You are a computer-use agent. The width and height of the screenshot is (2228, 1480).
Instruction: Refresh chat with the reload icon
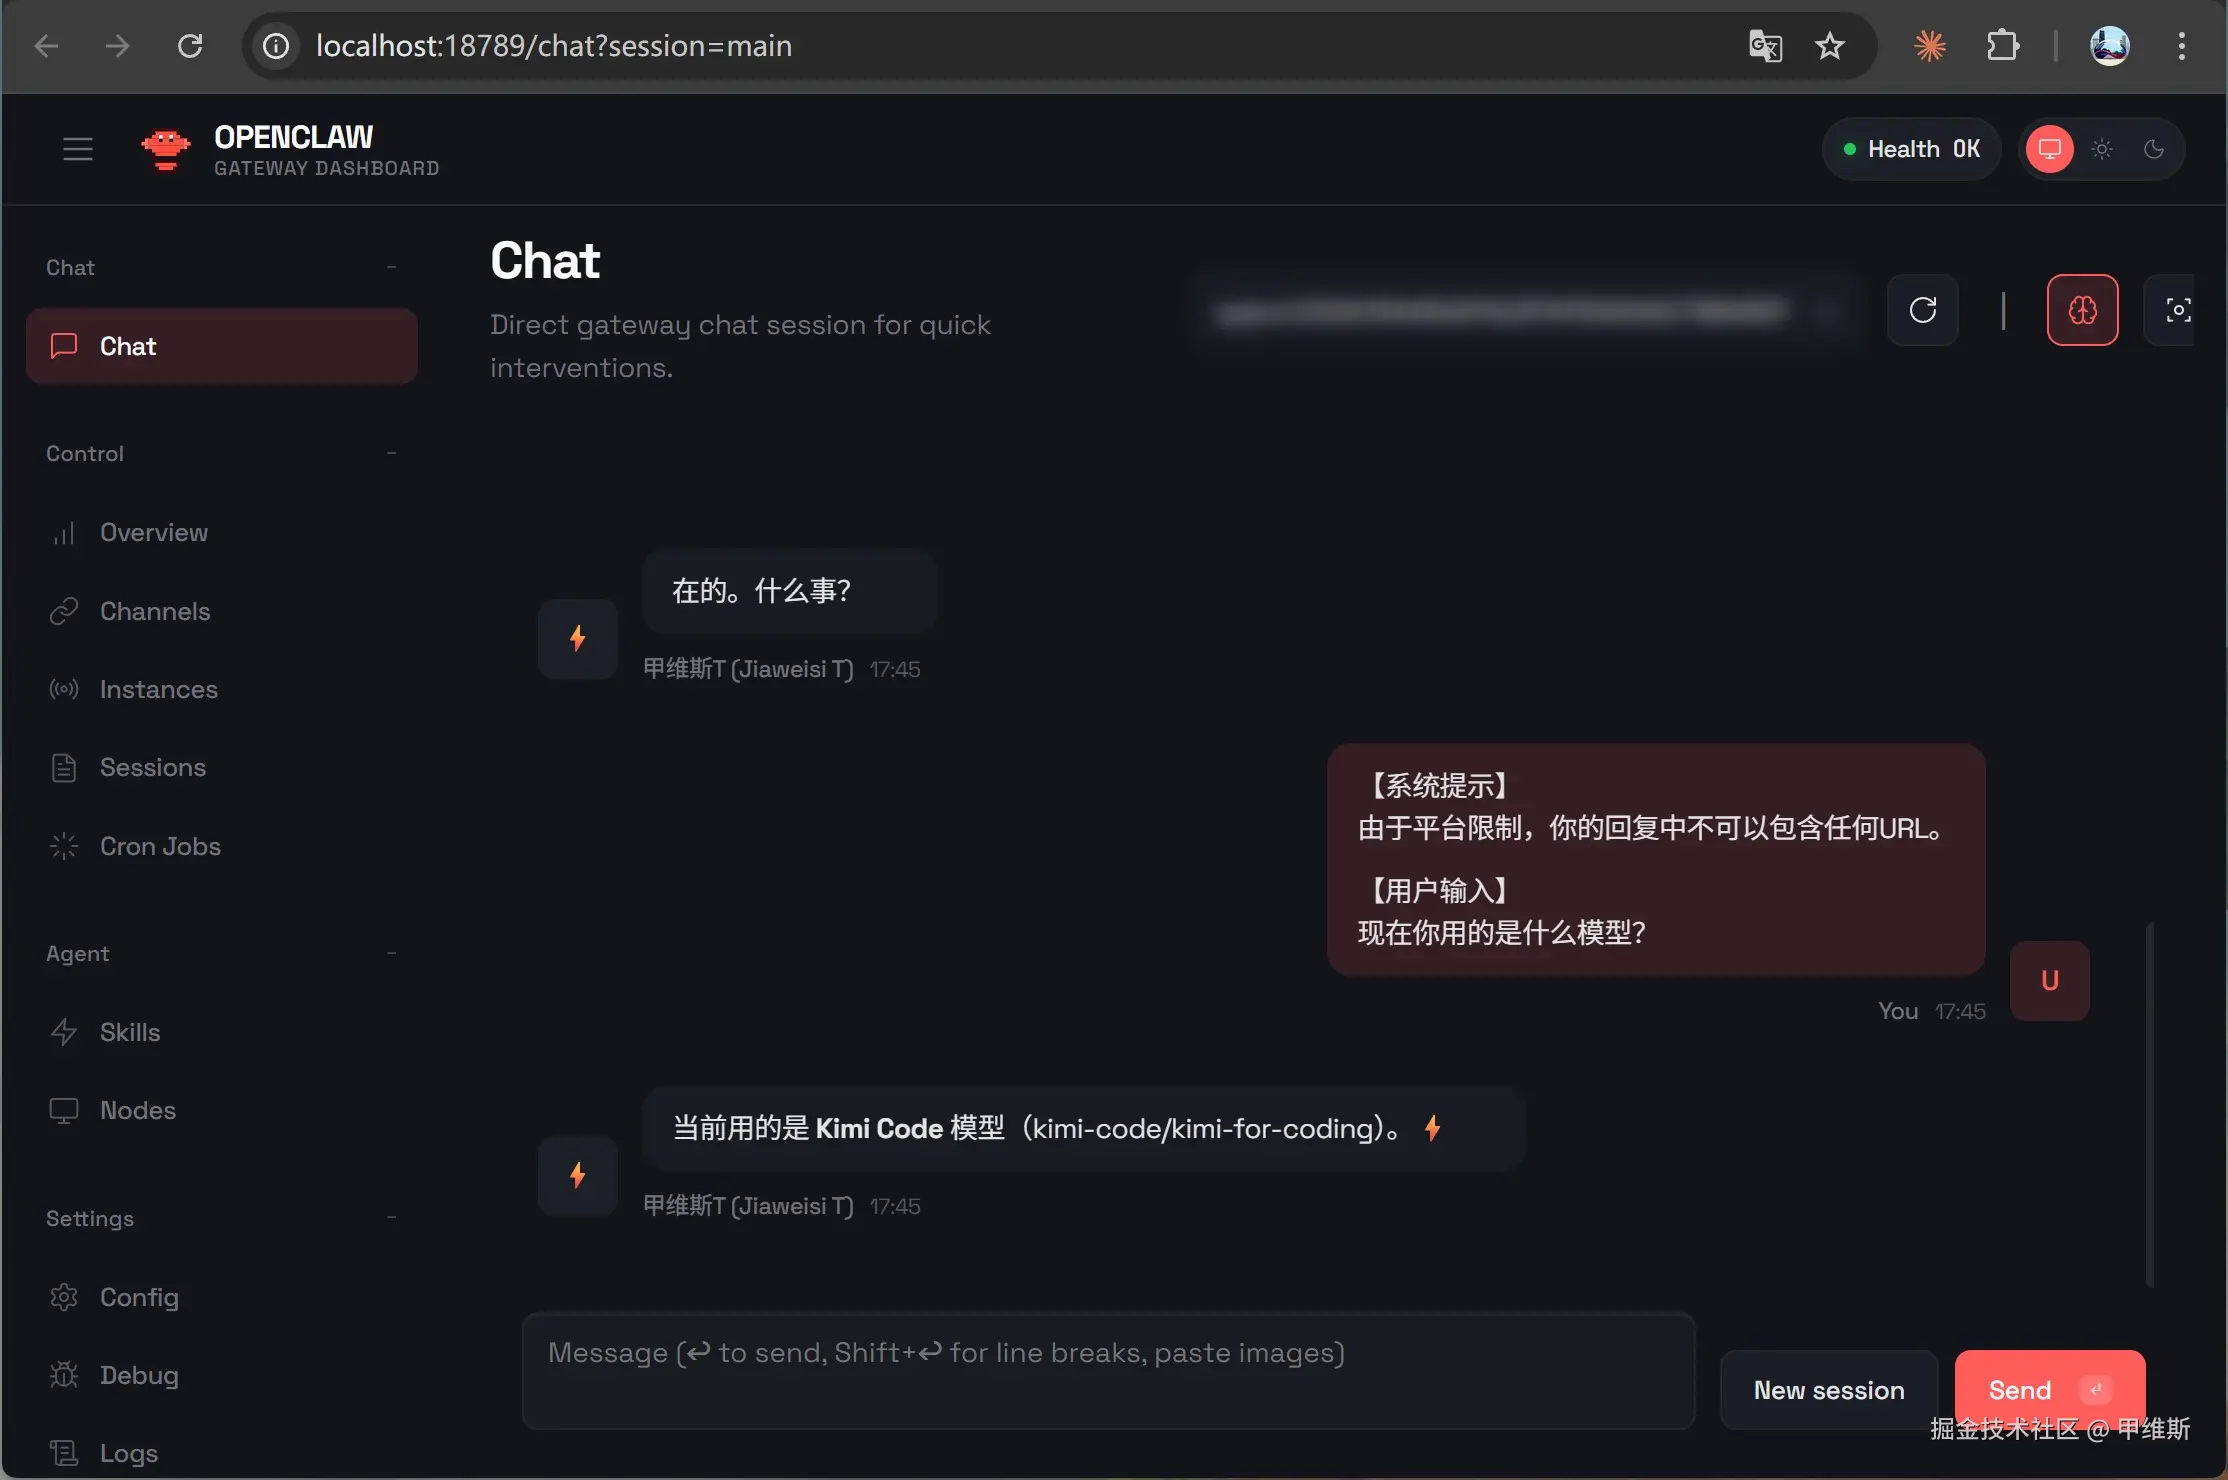point(1922,310)
